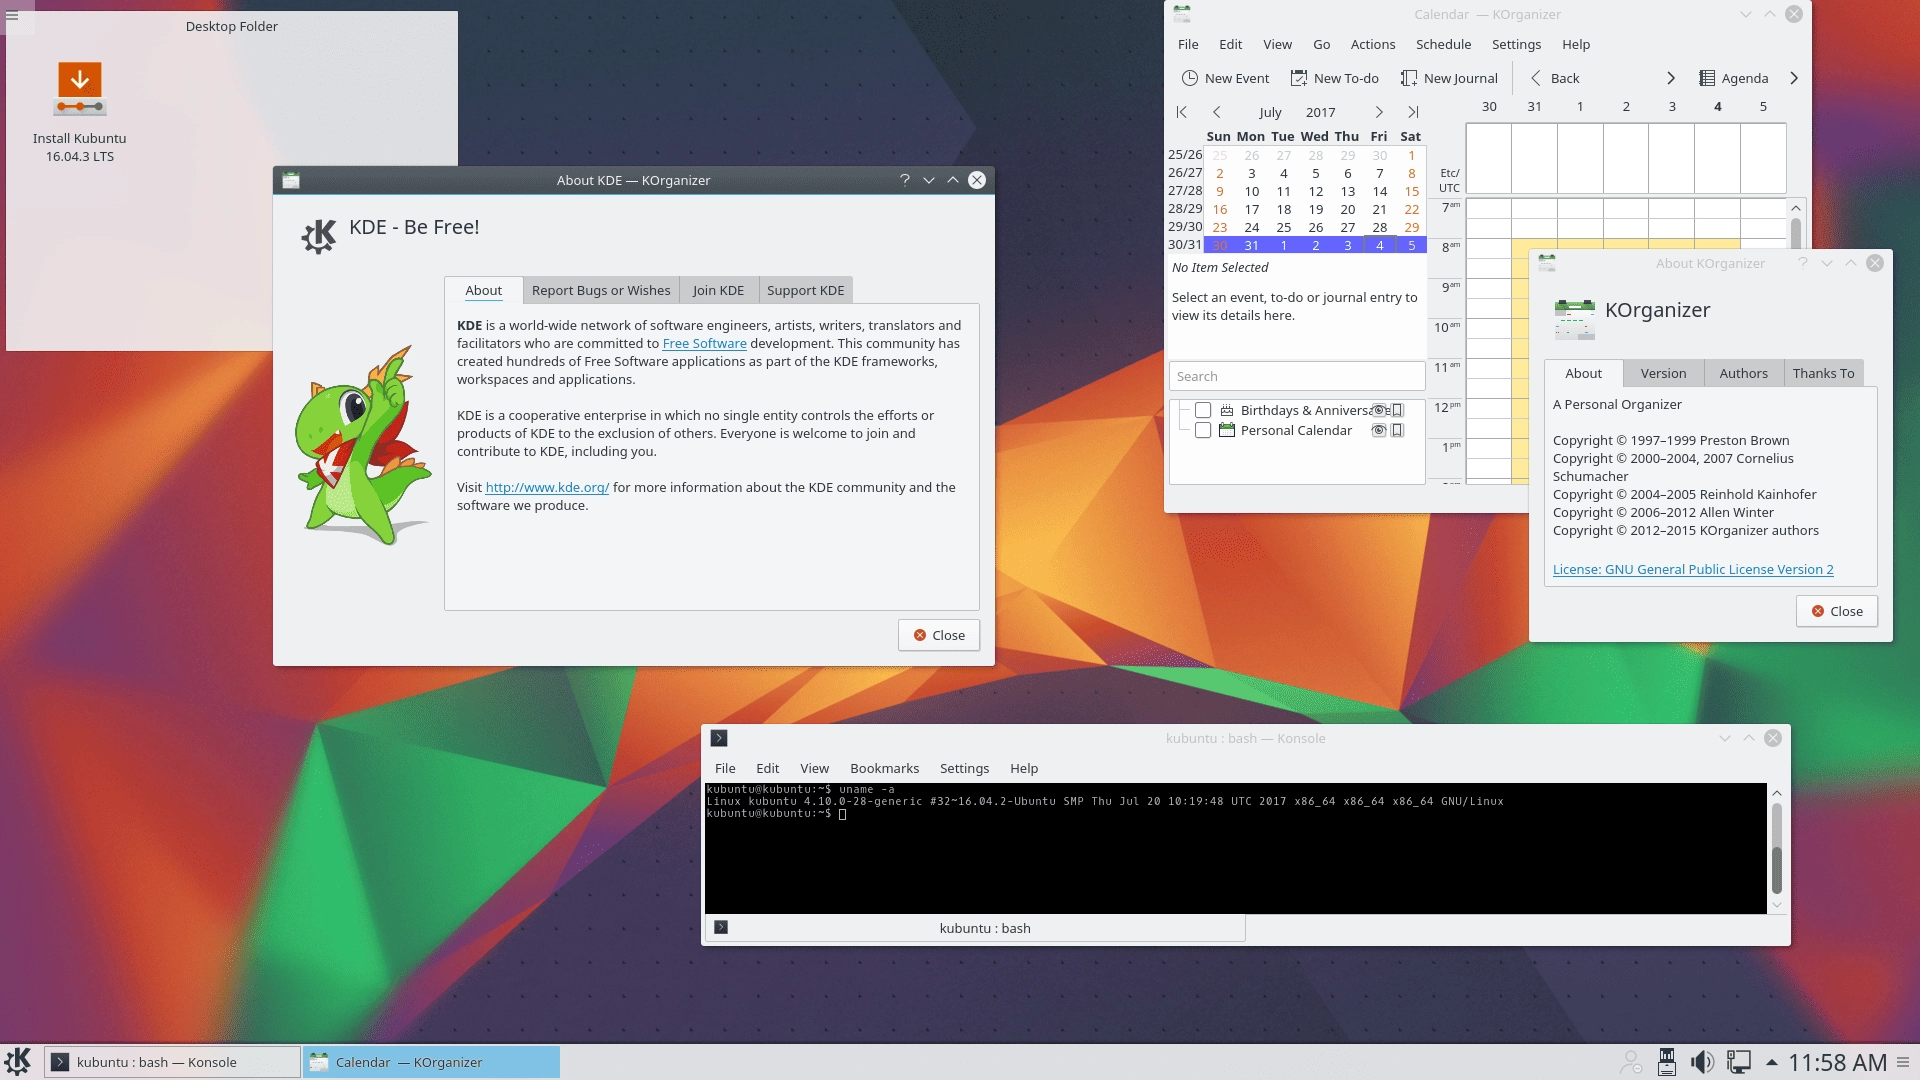Click the Konsole vertical scrollbar handle
Viewport: 1920px width, 1080px height.
tap(1777, 870)
